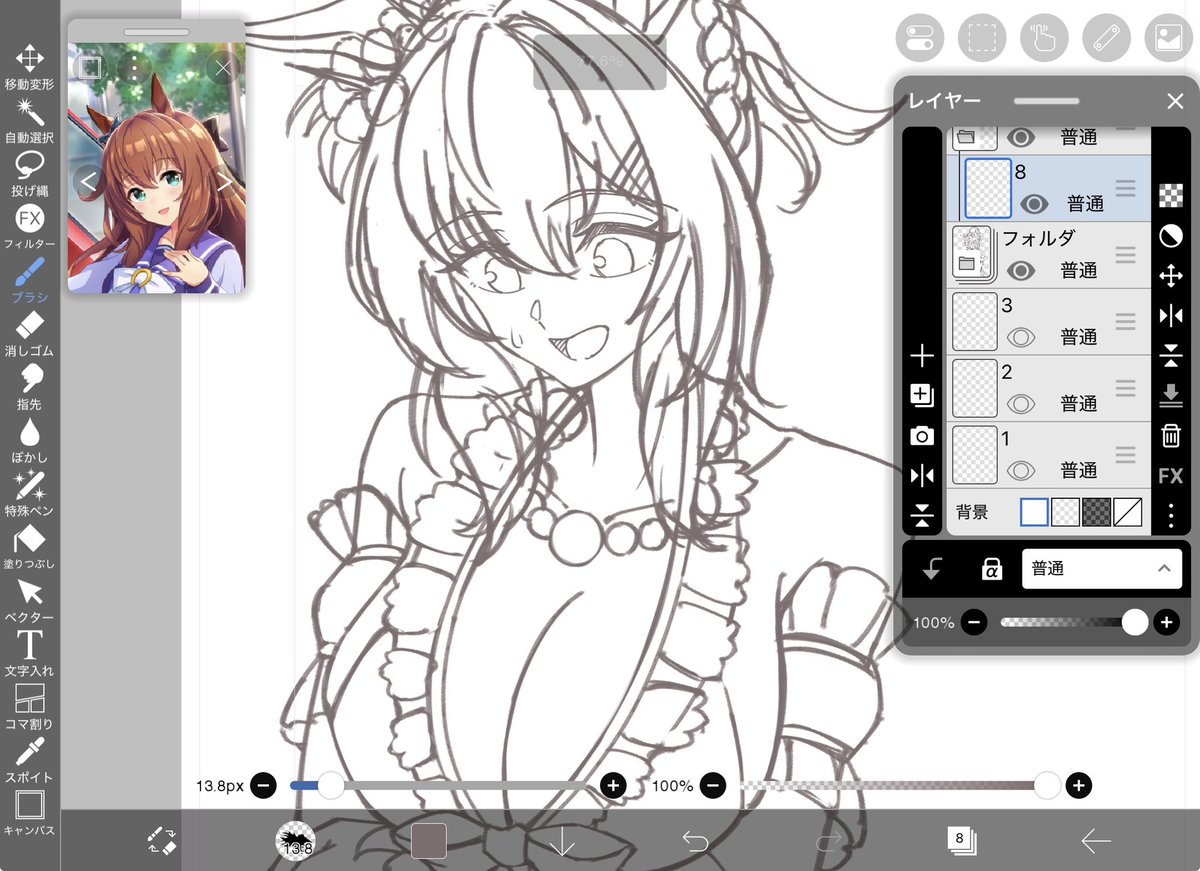
Task: Select the white 背景 background swatch
Action: tap(1035, 512)
